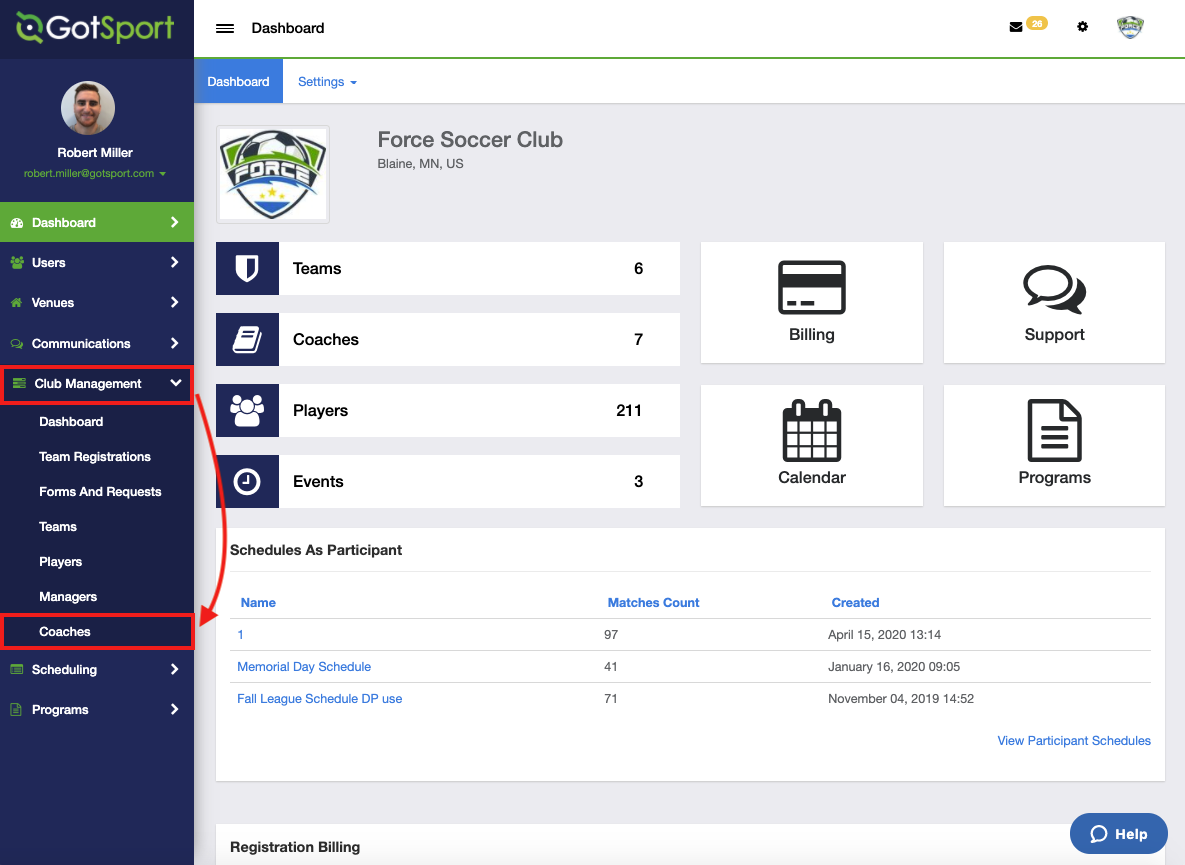Expand the sidebar Programs chevron

coord(175,709)
